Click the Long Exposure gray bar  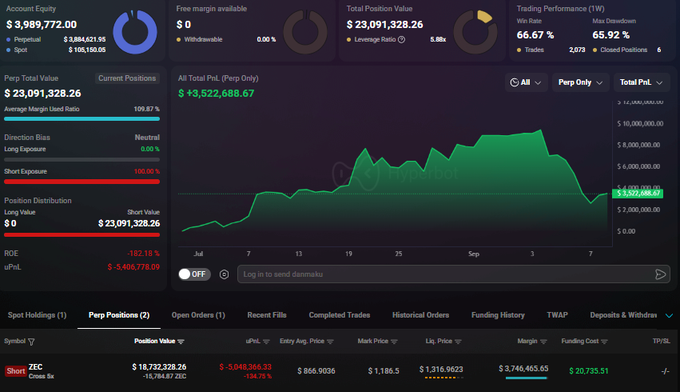82,159
